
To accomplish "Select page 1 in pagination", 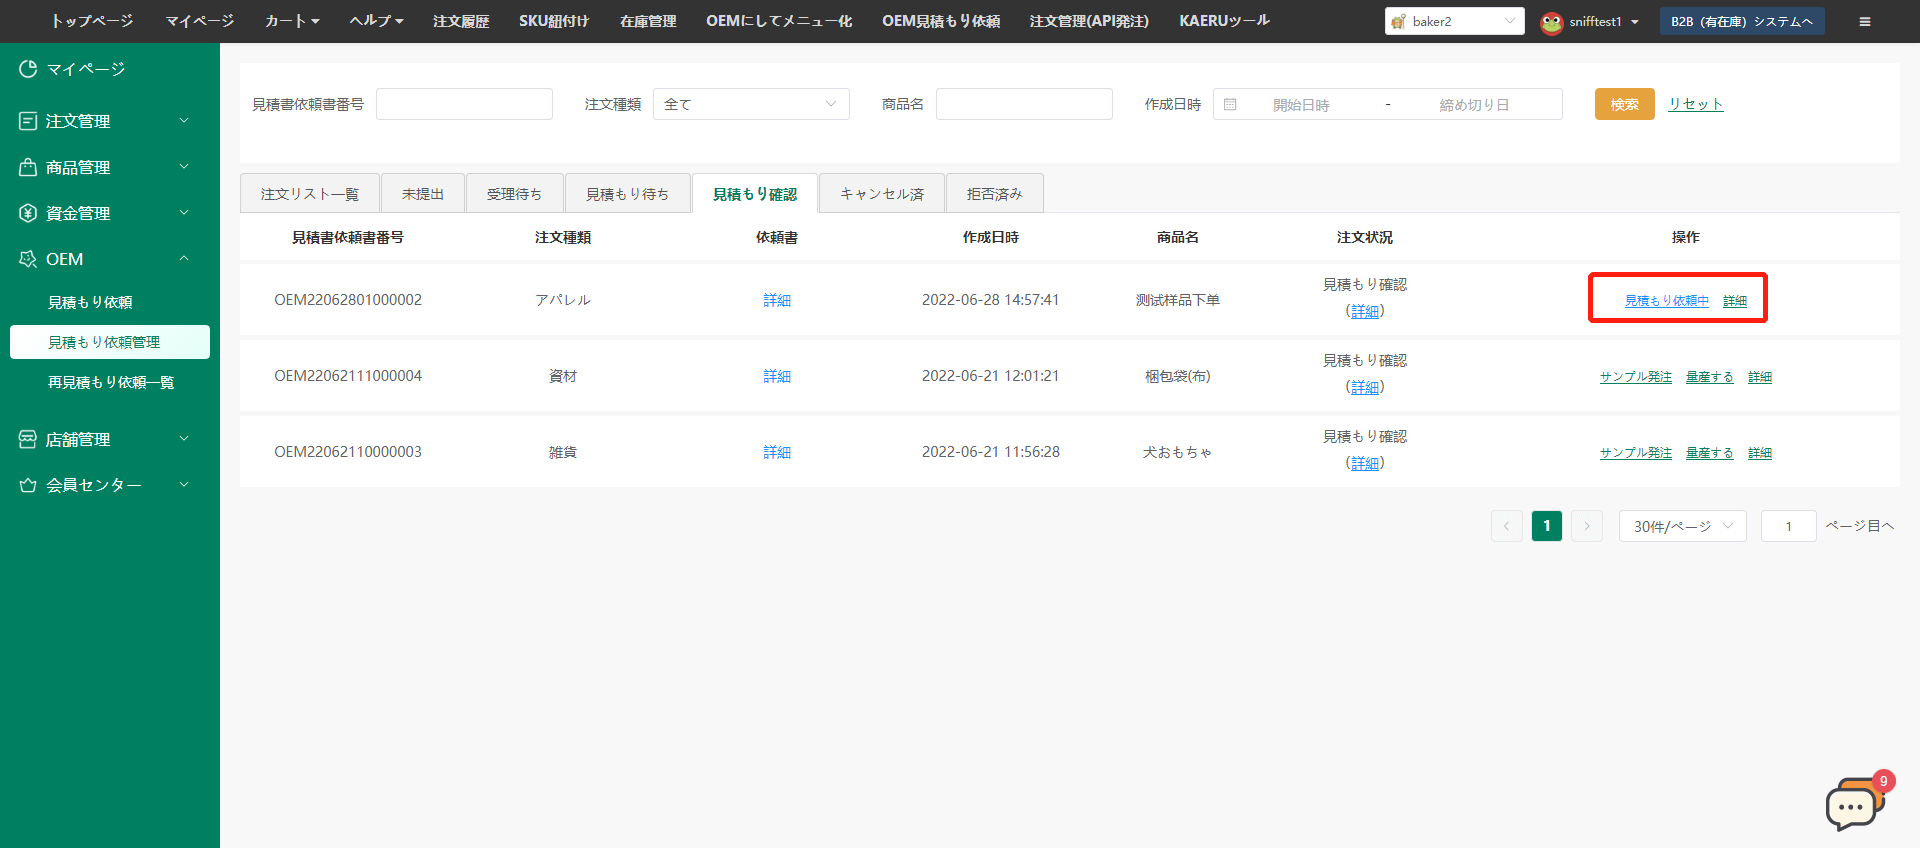I will 1547,526.
